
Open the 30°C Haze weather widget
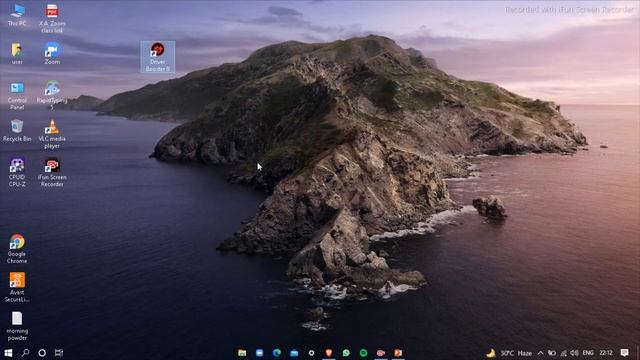point(509,353)
